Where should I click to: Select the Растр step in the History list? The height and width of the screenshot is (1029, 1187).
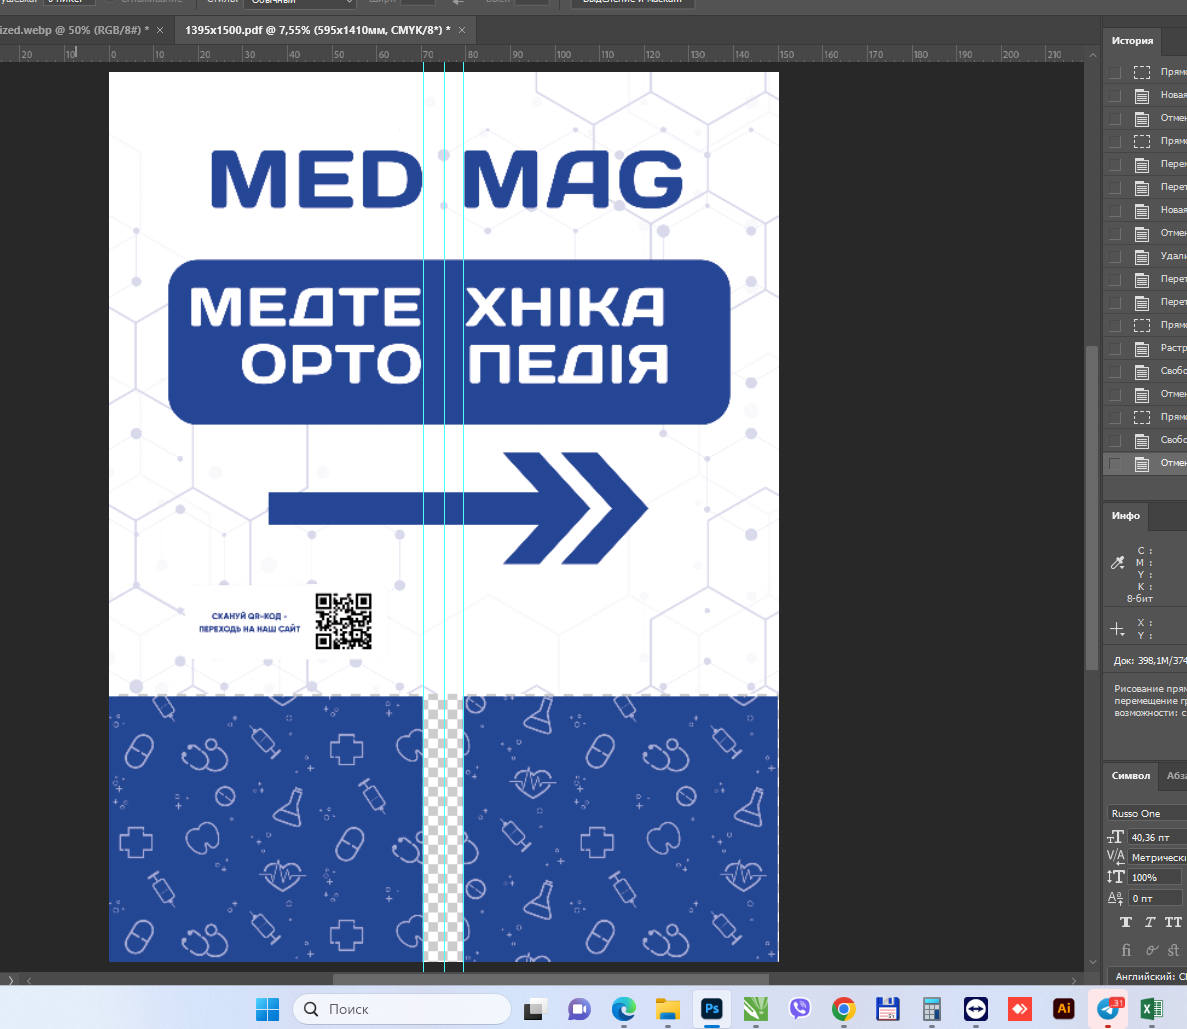tap(1145, 348)
